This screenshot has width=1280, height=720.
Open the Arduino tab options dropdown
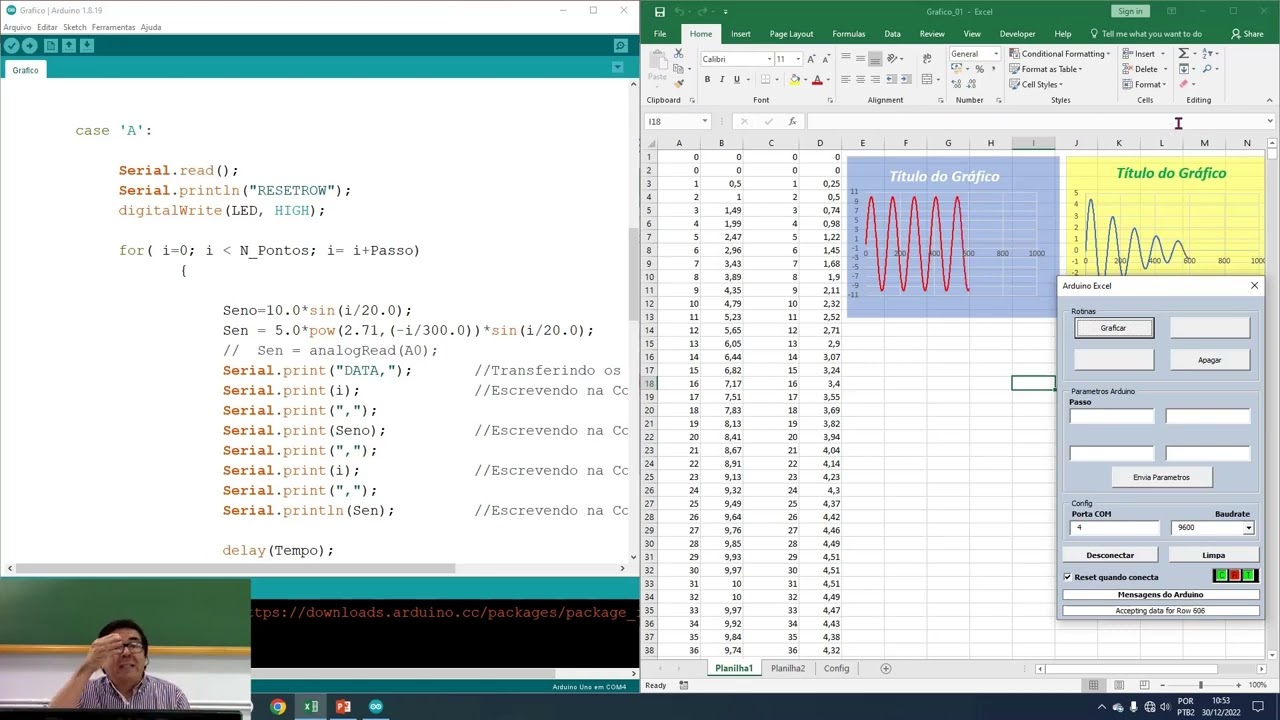click(x=617, y=68)
